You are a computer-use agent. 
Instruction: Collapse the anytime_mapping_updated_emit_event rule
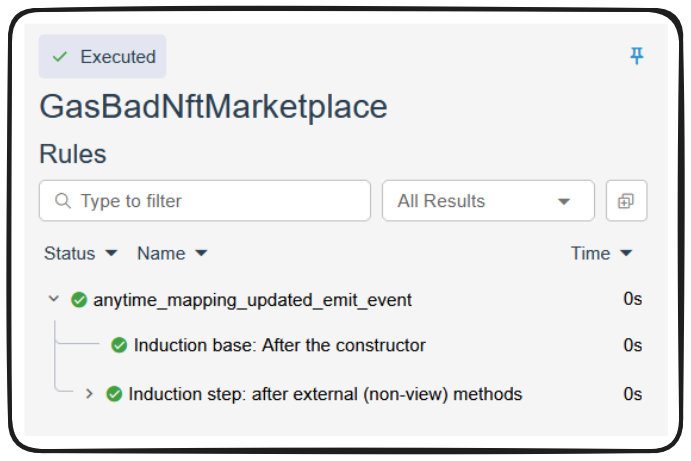[53, 300]
